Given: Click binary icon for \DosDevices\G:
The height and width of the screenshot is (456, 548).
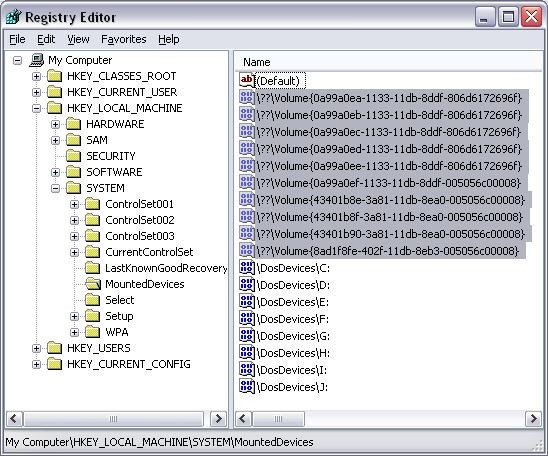Looking at the screenshot, I should point(247,336).
